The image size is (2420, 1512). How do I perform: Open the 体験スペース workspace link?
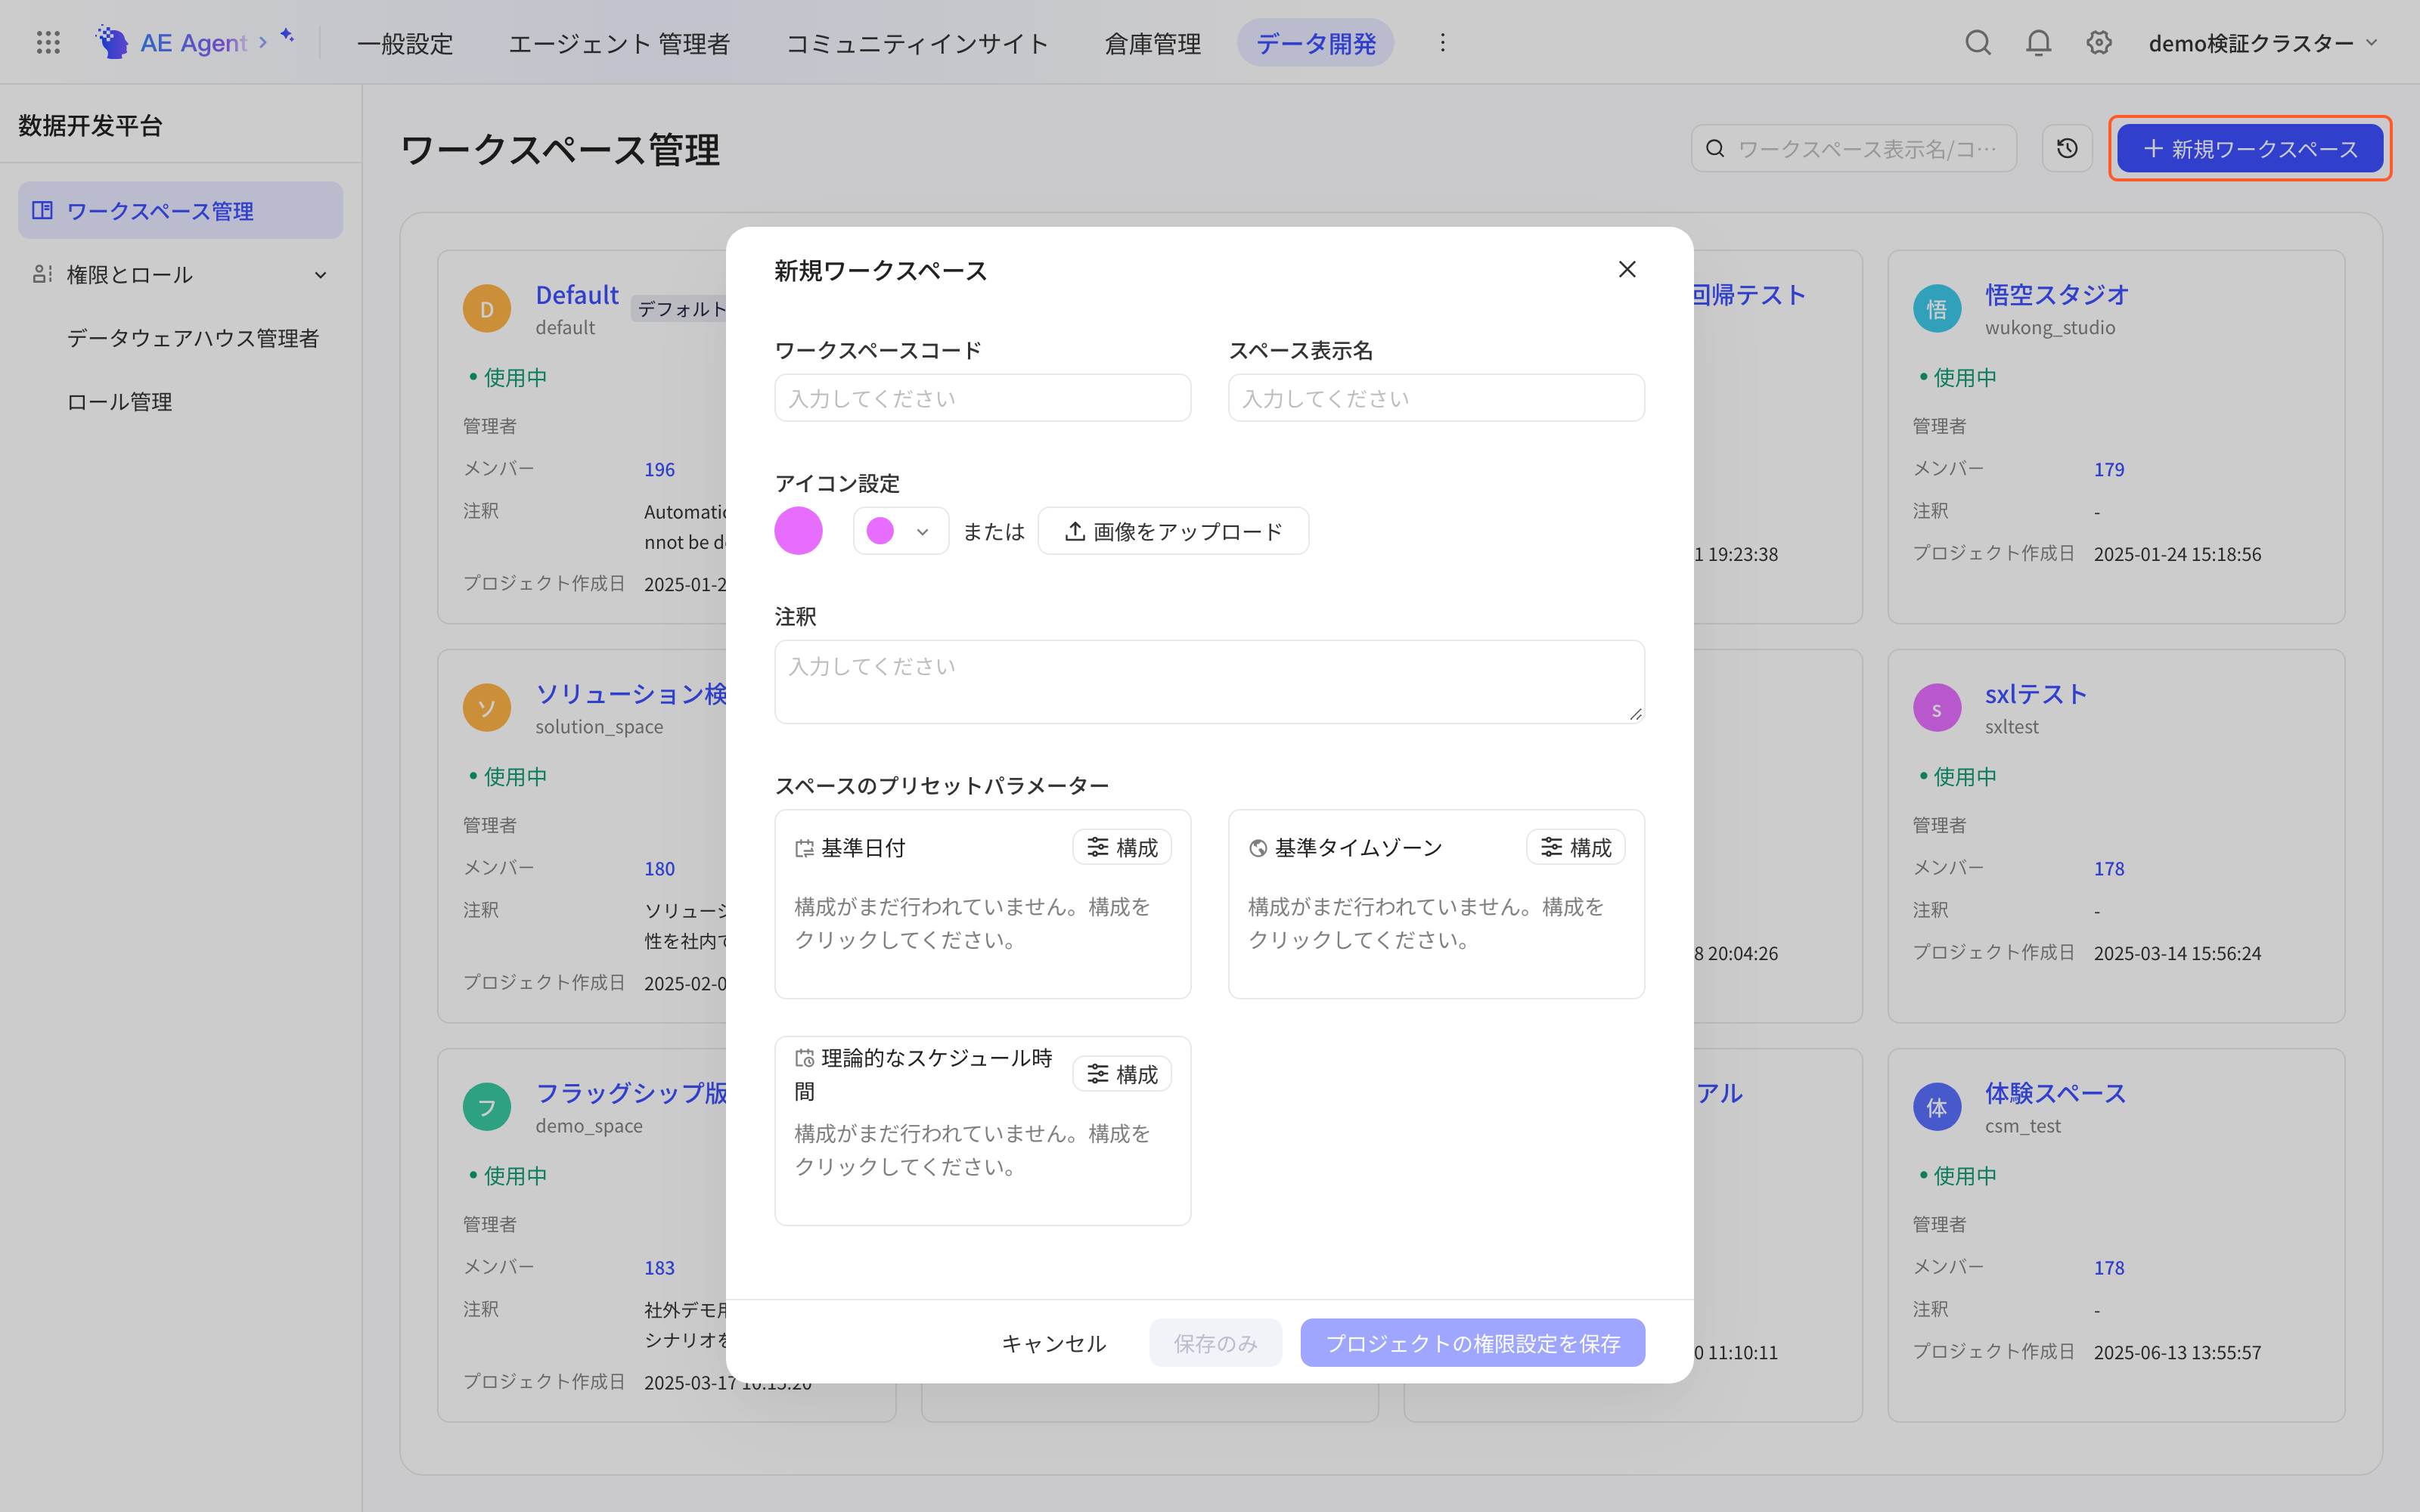pos(2055,1092)
